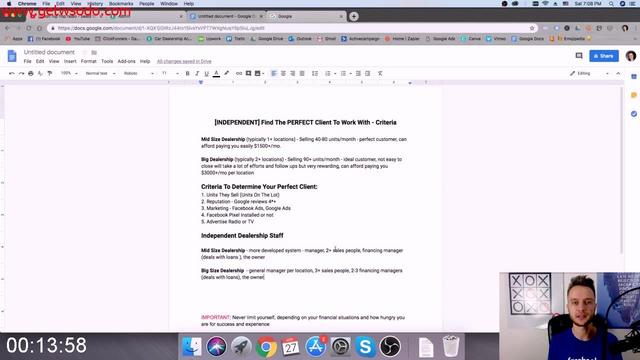Open the Facebook bookmark

(x=44, y=39)
